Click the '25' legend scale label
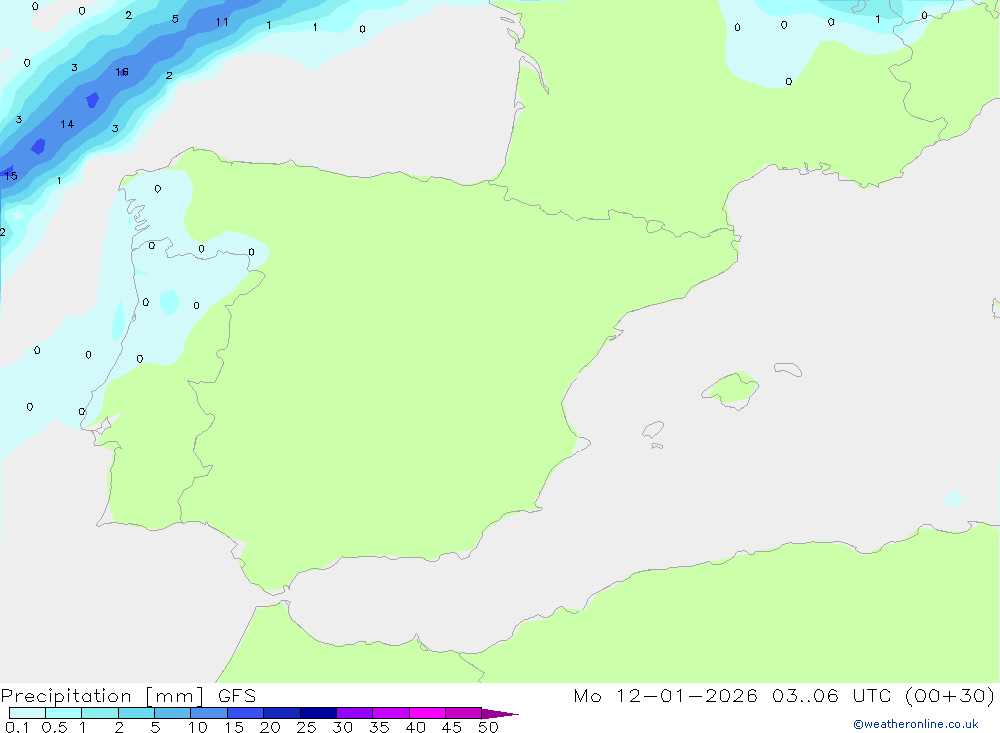 click(x=307, y=727)
